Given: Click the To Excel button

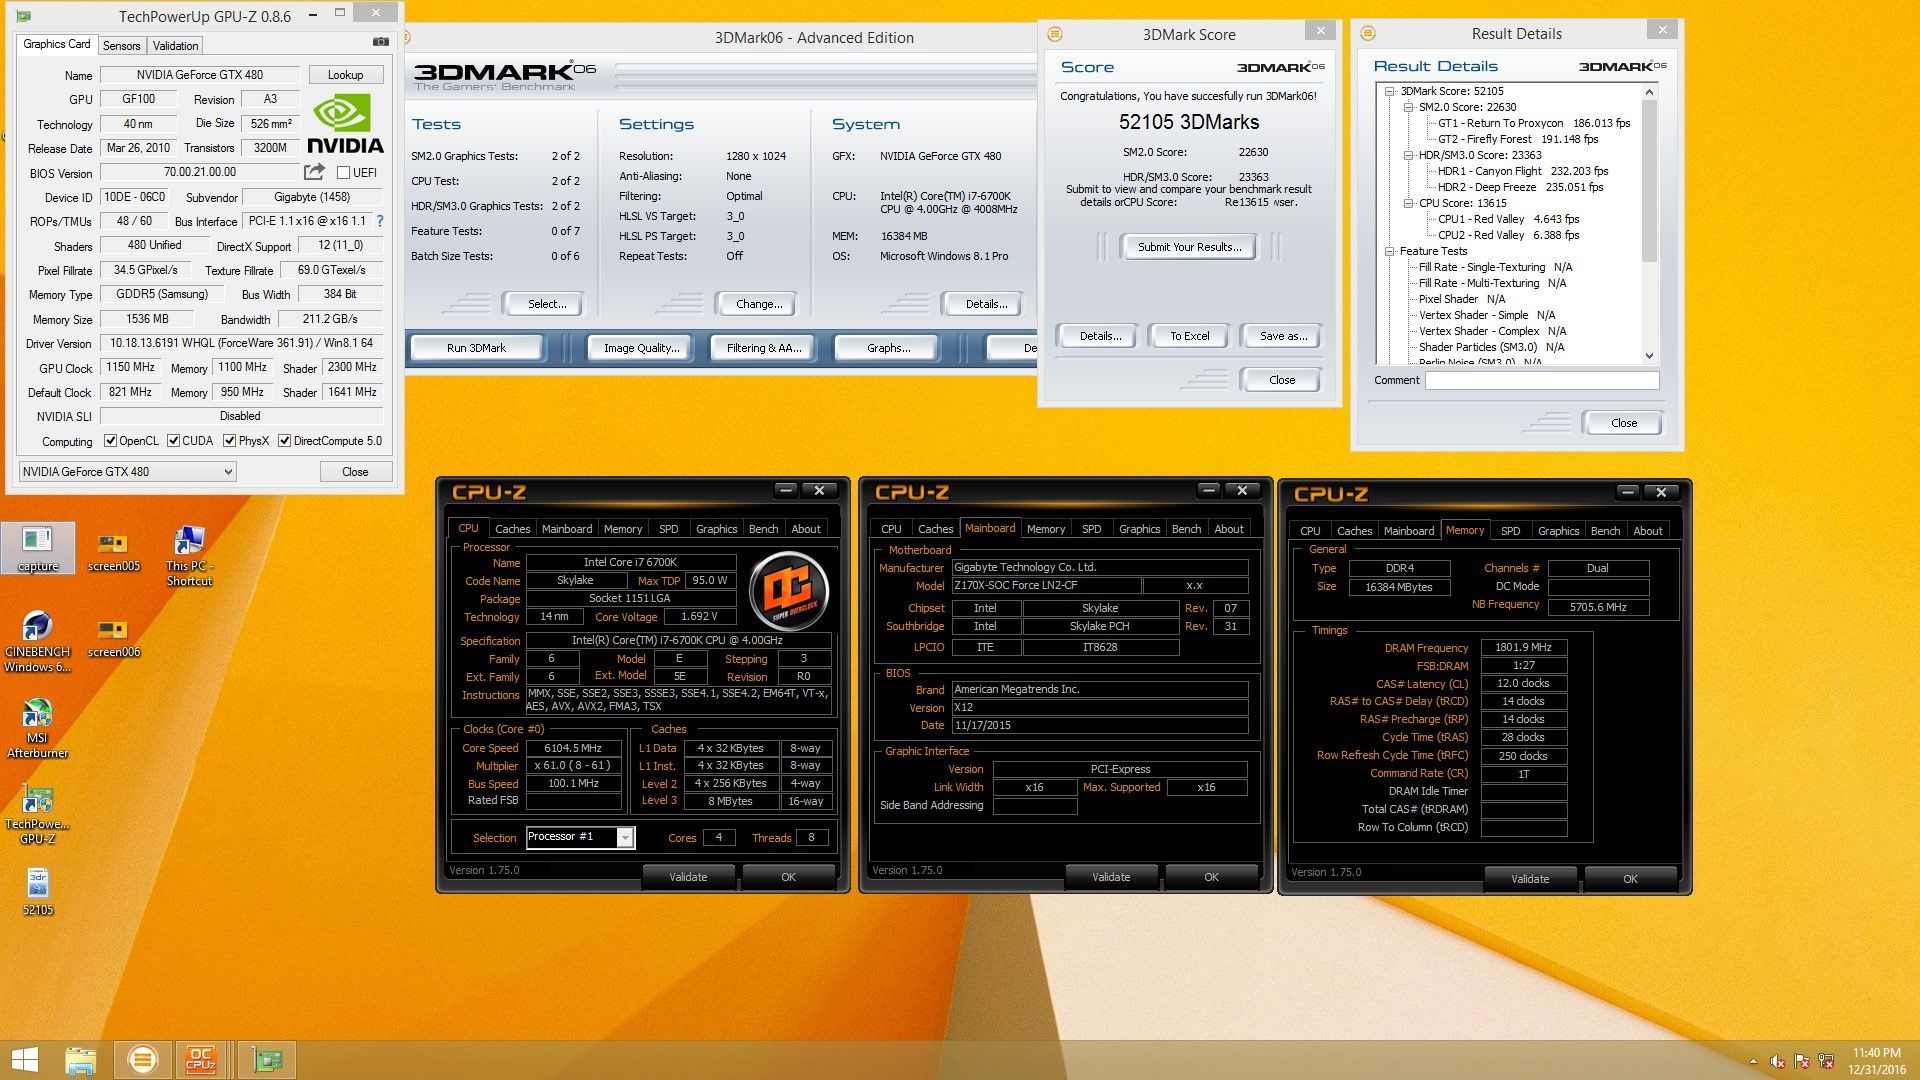Looking at the screenshot, I should [x=1190, y=336].
